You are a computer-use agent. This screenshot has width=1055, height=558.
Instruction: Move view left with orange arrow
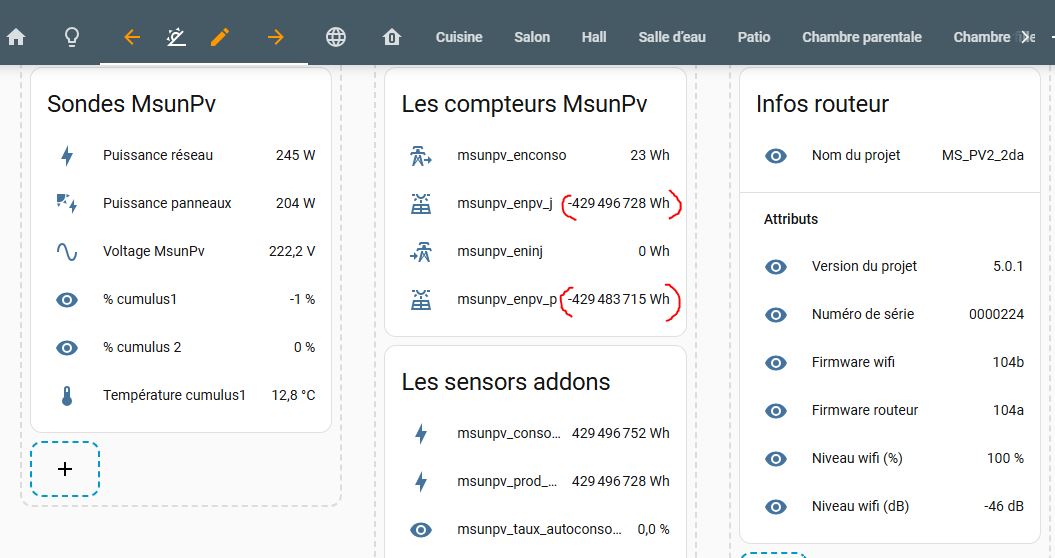coord(132,37)
